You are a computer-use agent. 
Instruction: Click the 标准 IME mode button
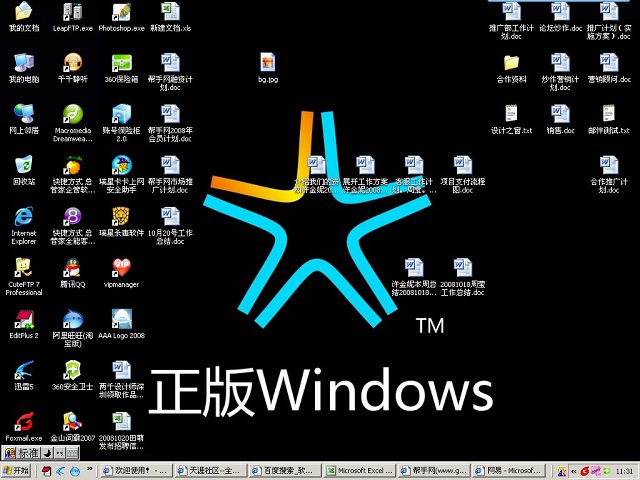click(x=29, y=452)
